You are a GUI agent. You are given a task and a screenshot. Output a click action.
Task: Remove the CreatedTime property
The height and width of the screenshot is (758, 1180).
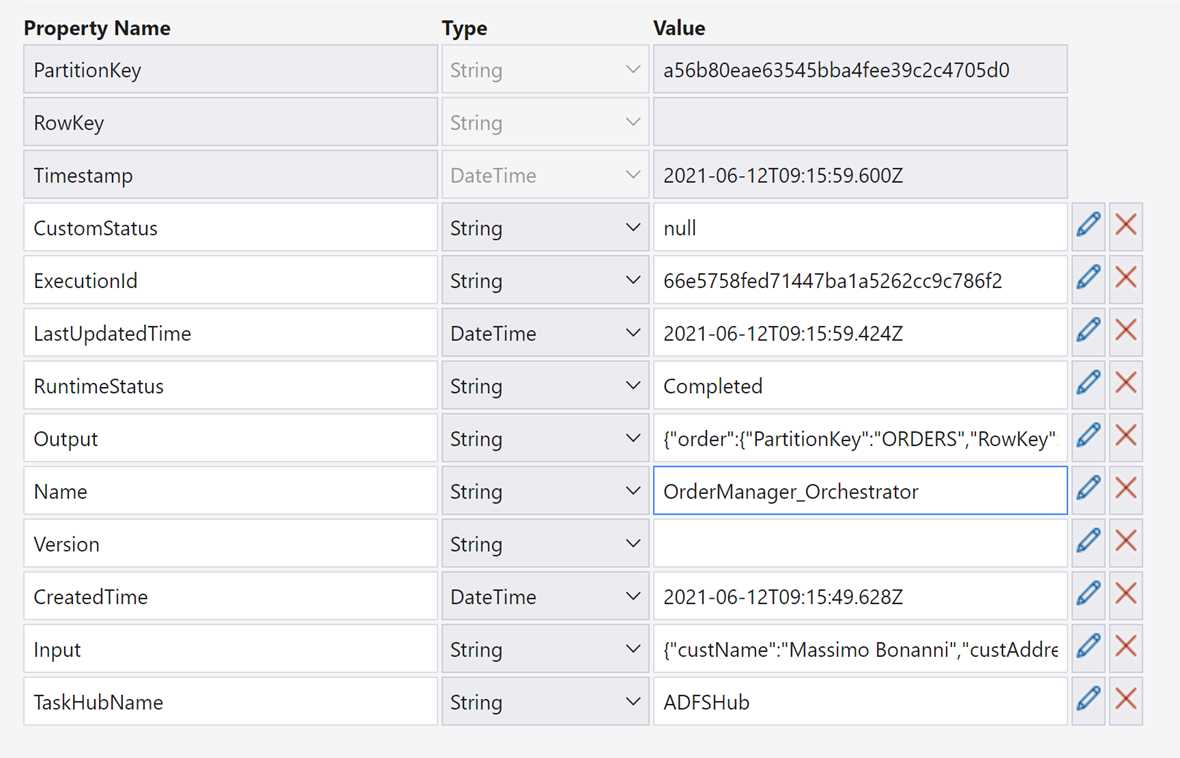click(x=1126, y=595)
